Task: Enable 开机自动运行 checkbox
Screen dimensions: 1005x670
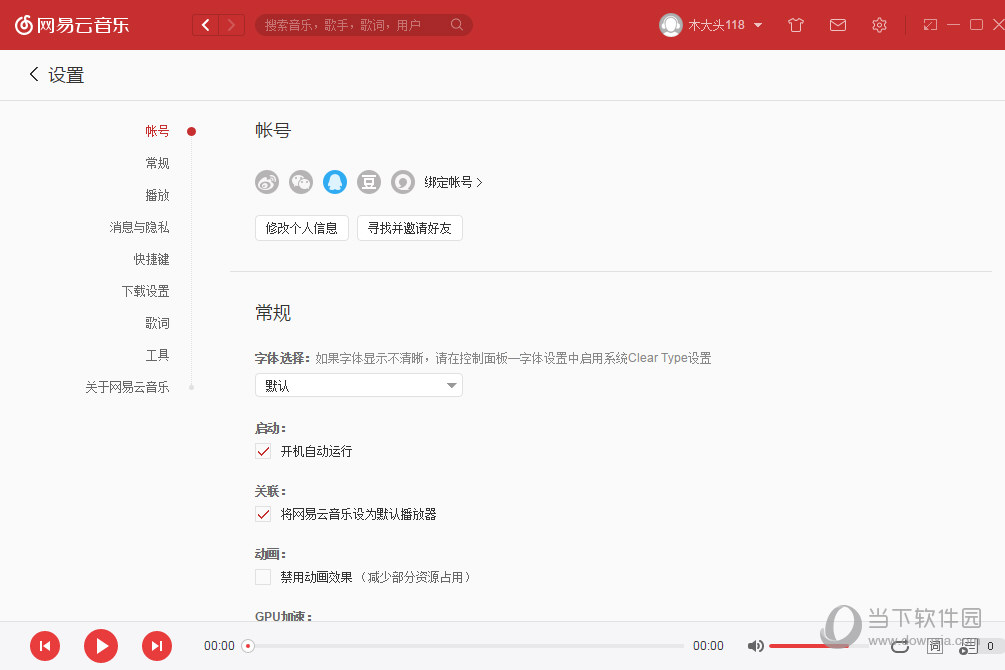Action: 263,451
